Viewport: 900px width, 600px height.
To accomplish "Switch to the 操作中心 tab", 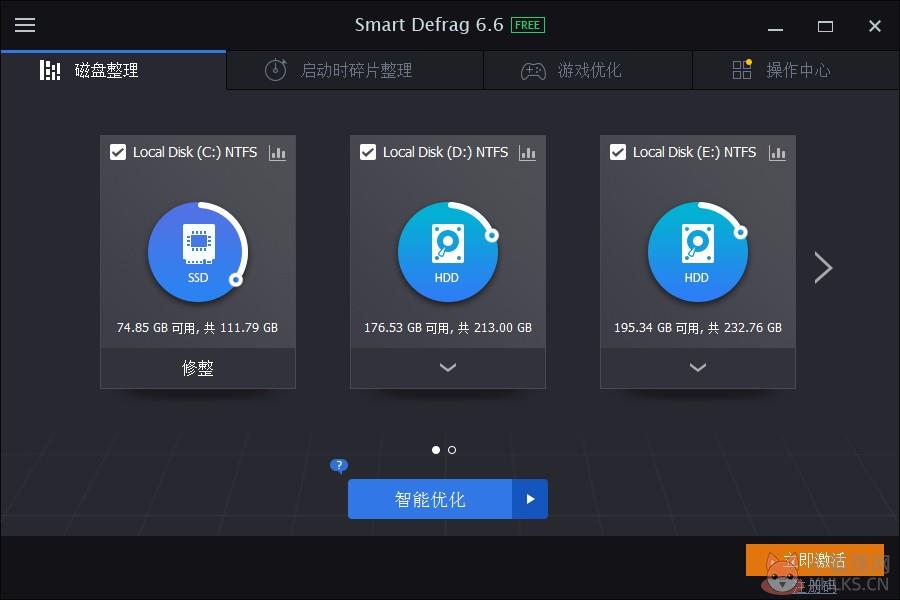I will pos(796,70).
